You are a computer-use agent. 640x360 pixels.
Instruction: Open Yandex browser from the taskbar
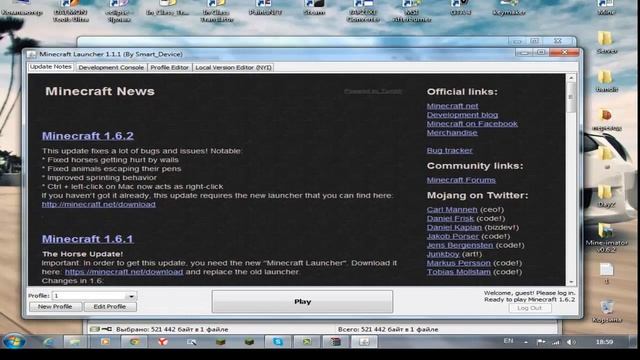point(163,342)
